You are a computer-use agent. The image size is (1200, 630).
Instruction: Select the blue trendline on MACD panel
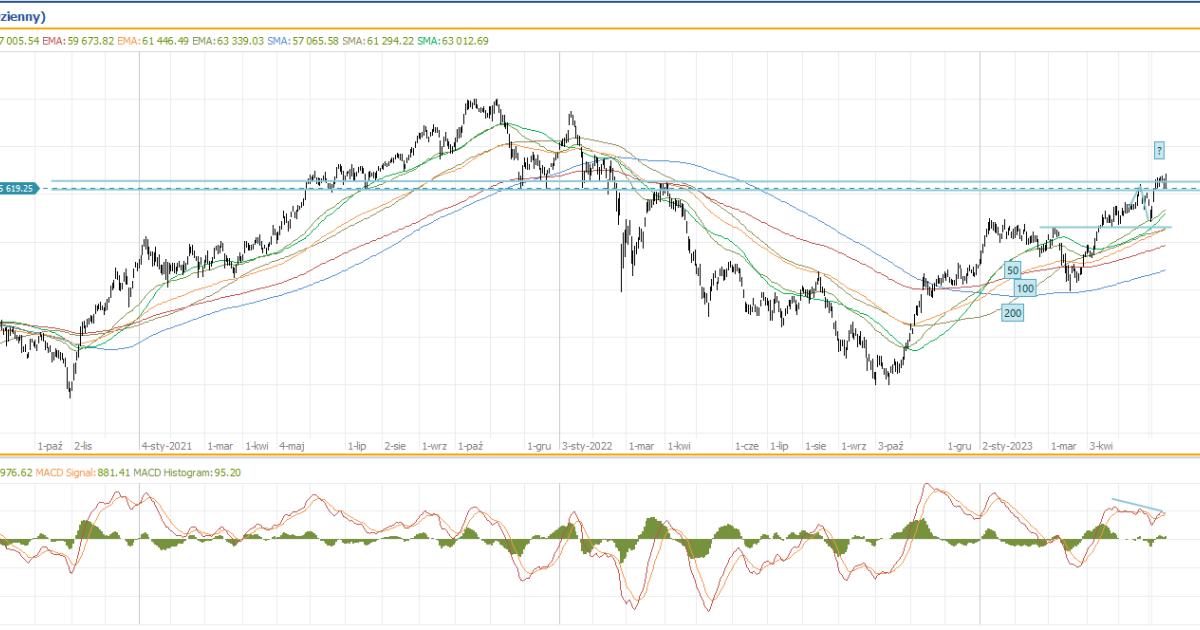click(1138, 505)
